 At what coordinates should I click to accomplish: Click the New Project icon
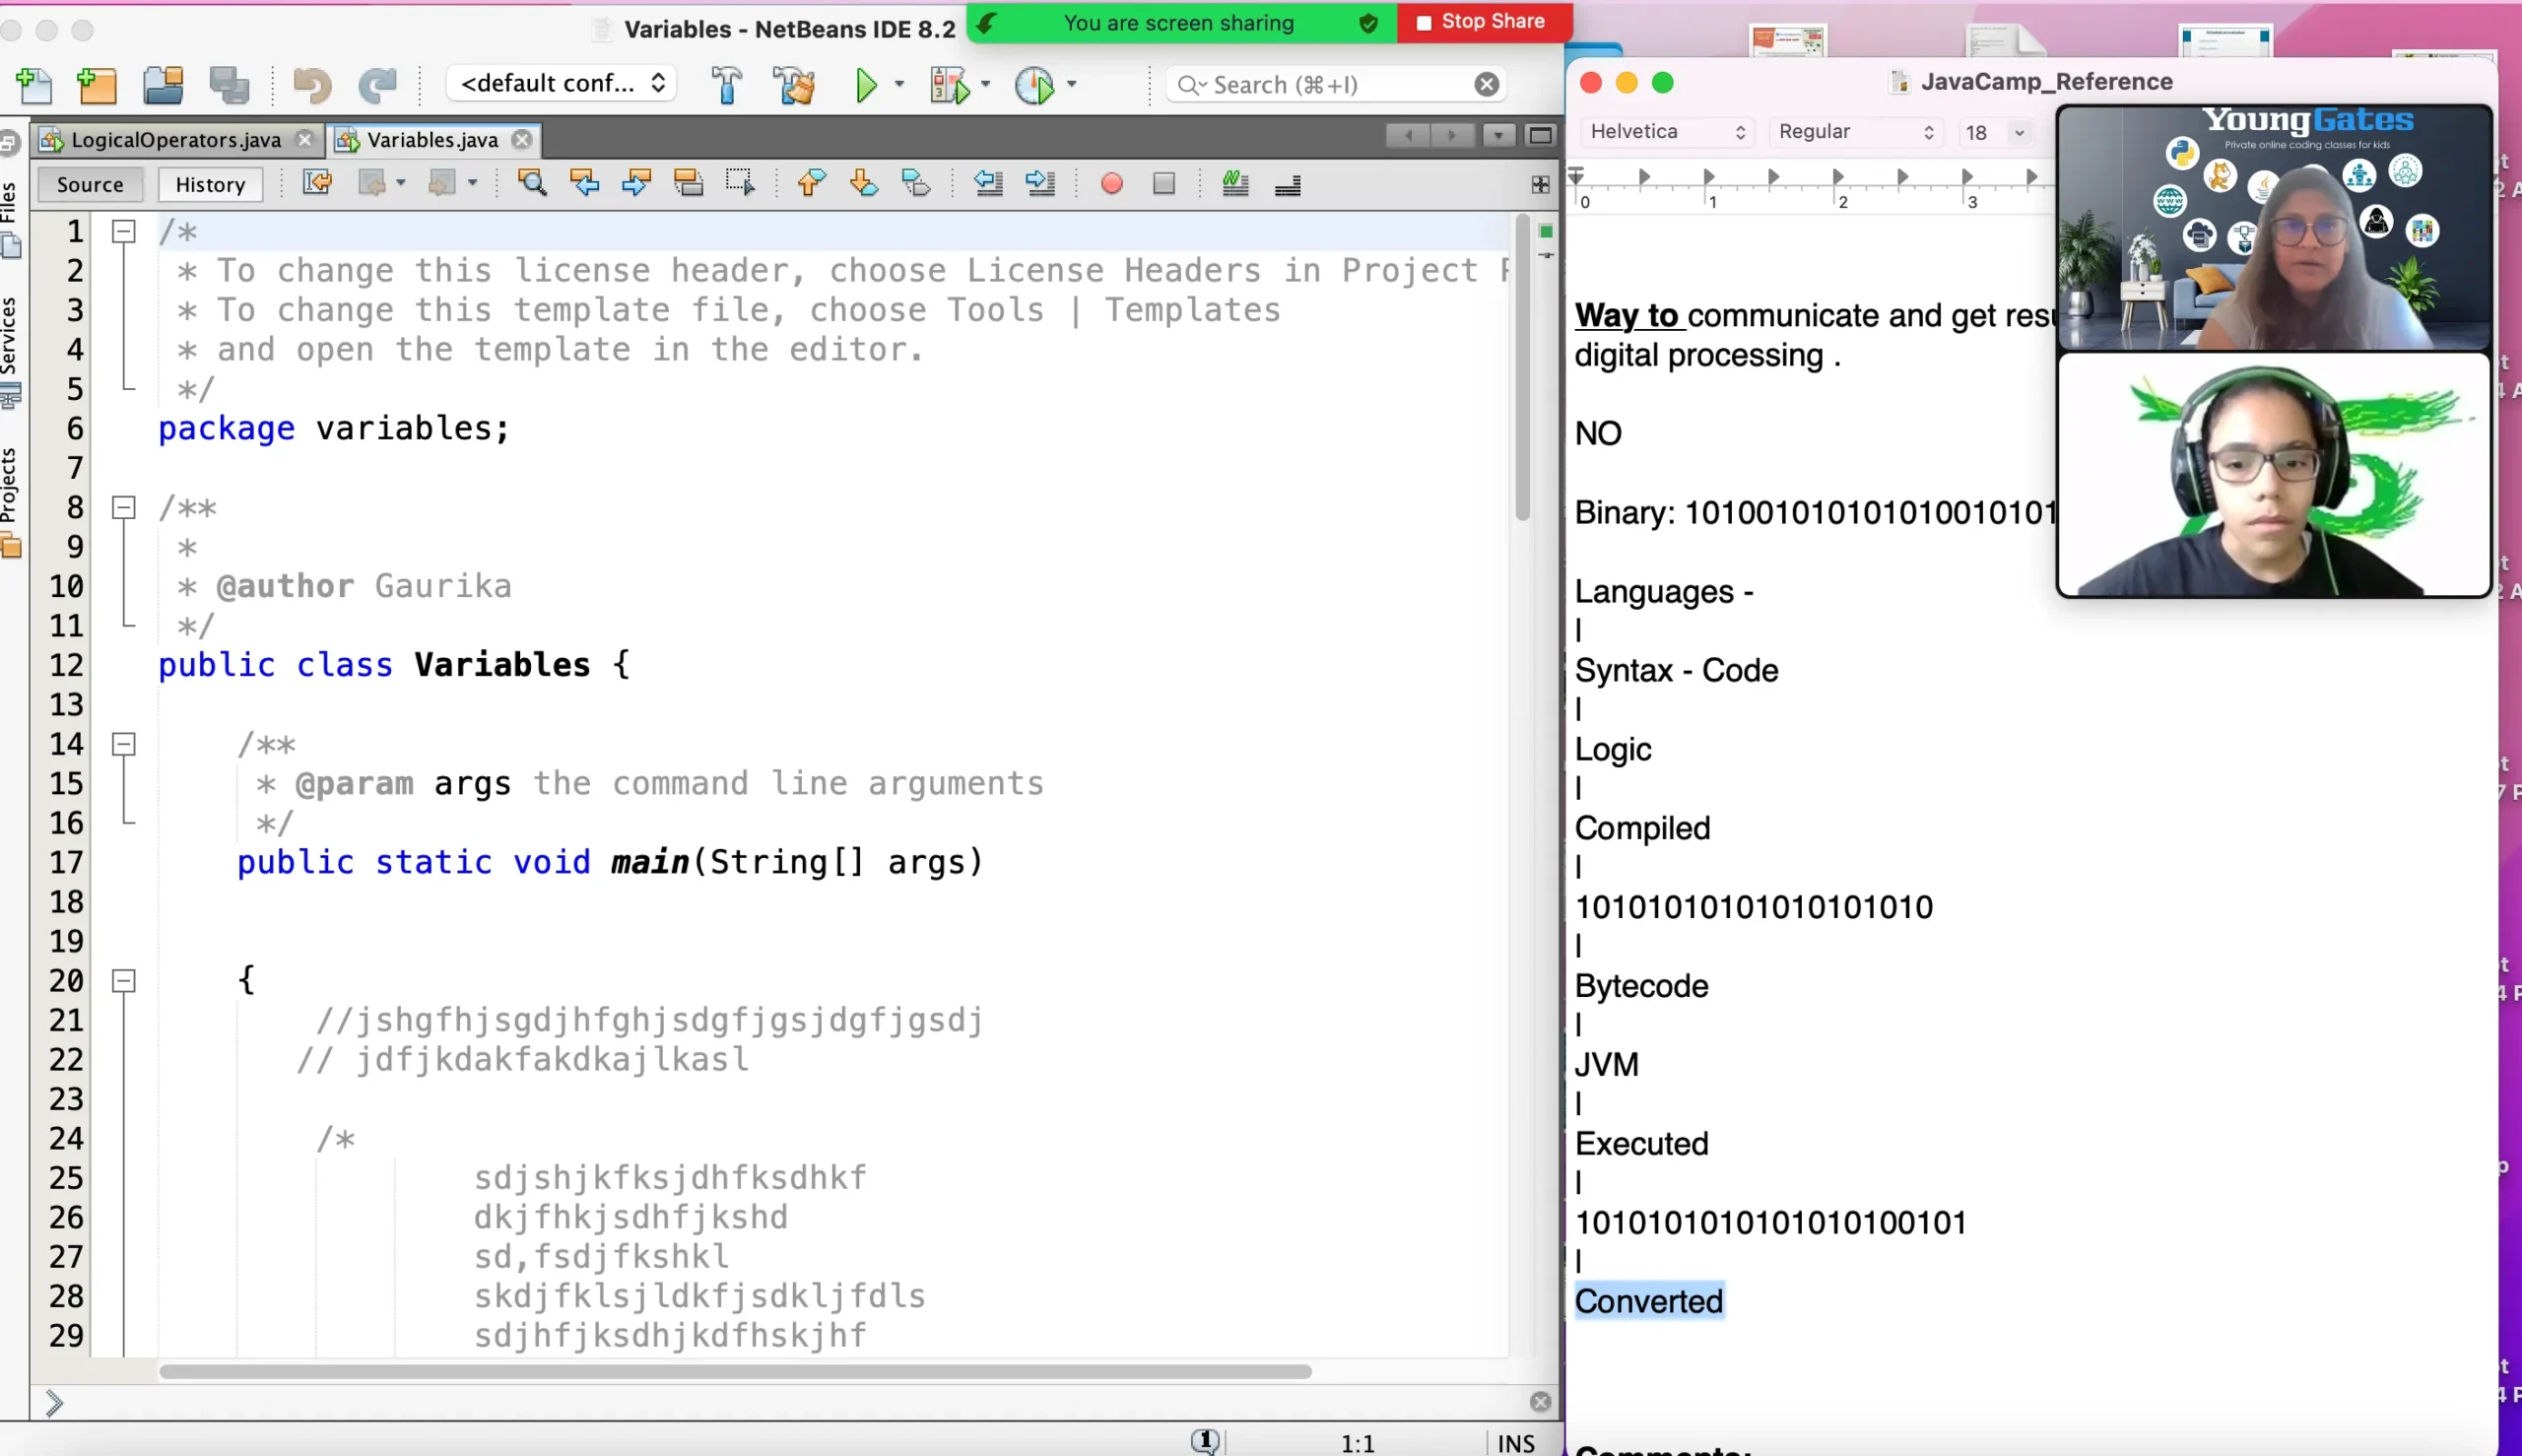pyautogui.click(x=97, y=85)
